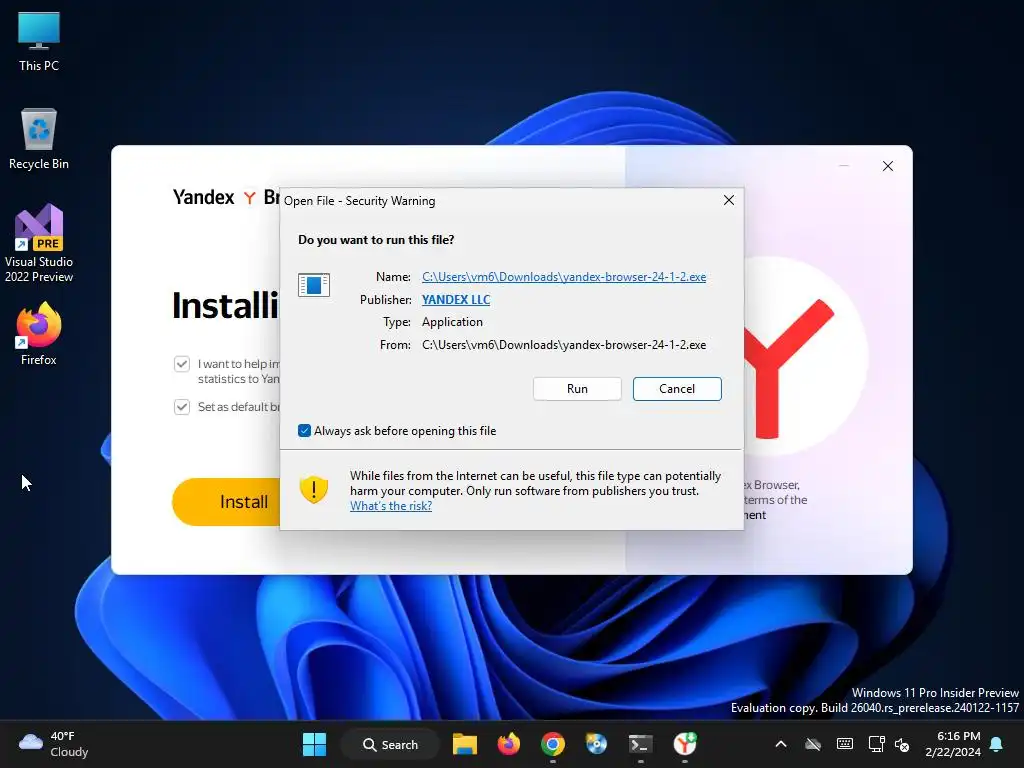This screenshot has width=1024, height=768.
Task: Open the disc installer taskbar icon
Action: pyautogui.click(x=596, y=744)
